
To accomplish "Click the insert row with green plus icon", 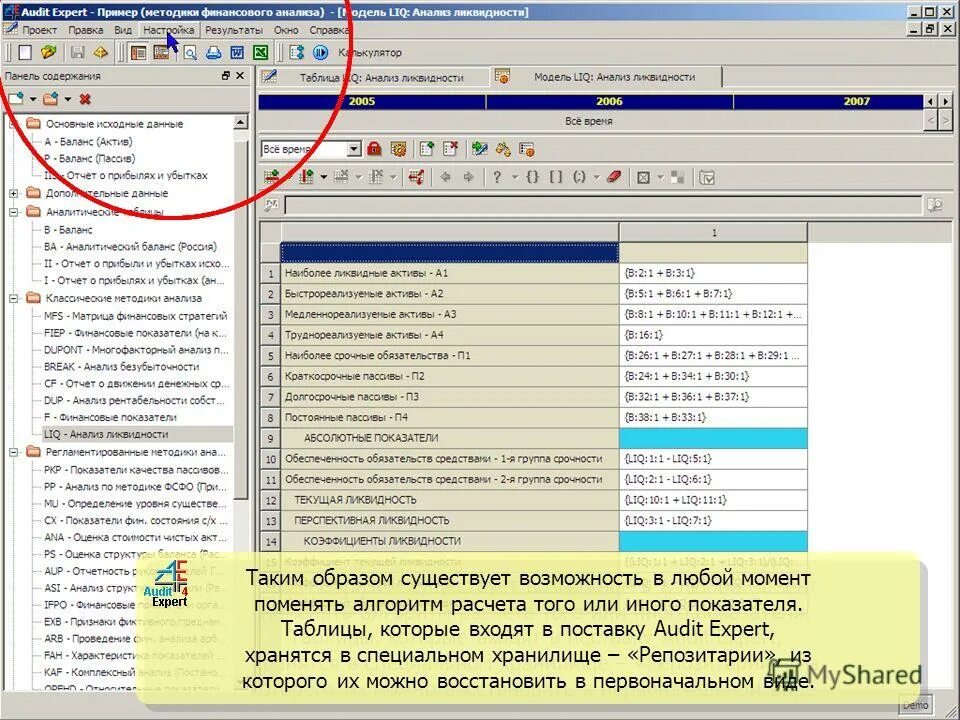I will [x=272, y=178].
